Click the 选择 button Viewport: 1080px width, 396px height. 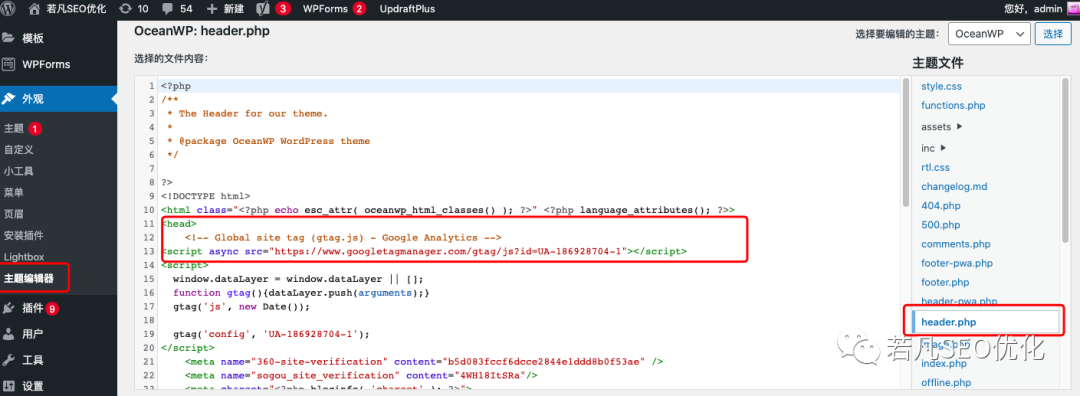click(1053, 33)
